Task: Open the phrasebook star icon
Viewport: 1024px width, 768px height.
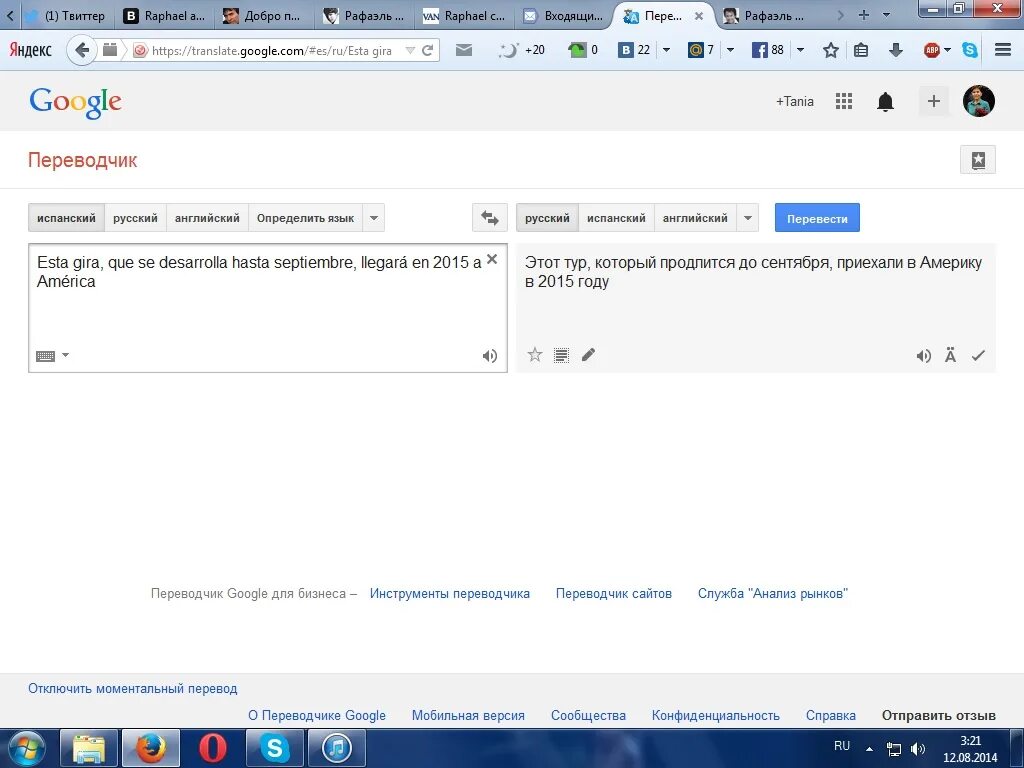Action: (x=978, y=159)
